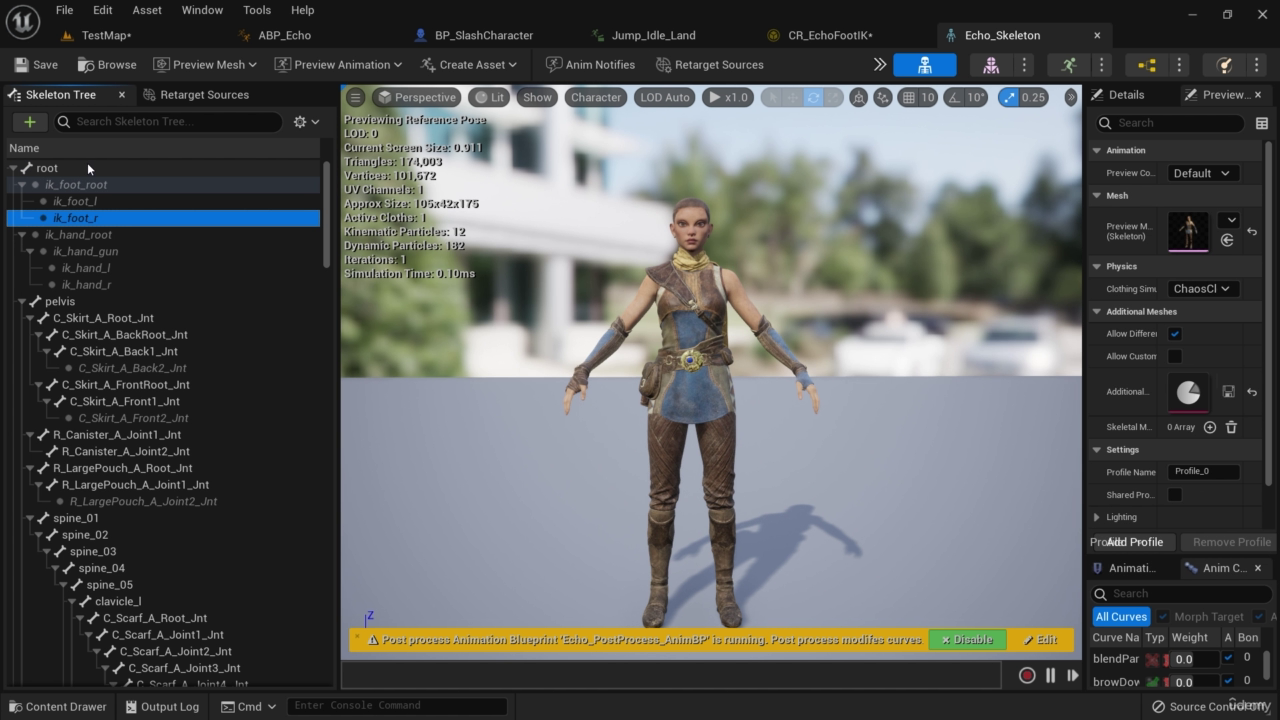Open the Physics asset mode icon

point(1224,65)
